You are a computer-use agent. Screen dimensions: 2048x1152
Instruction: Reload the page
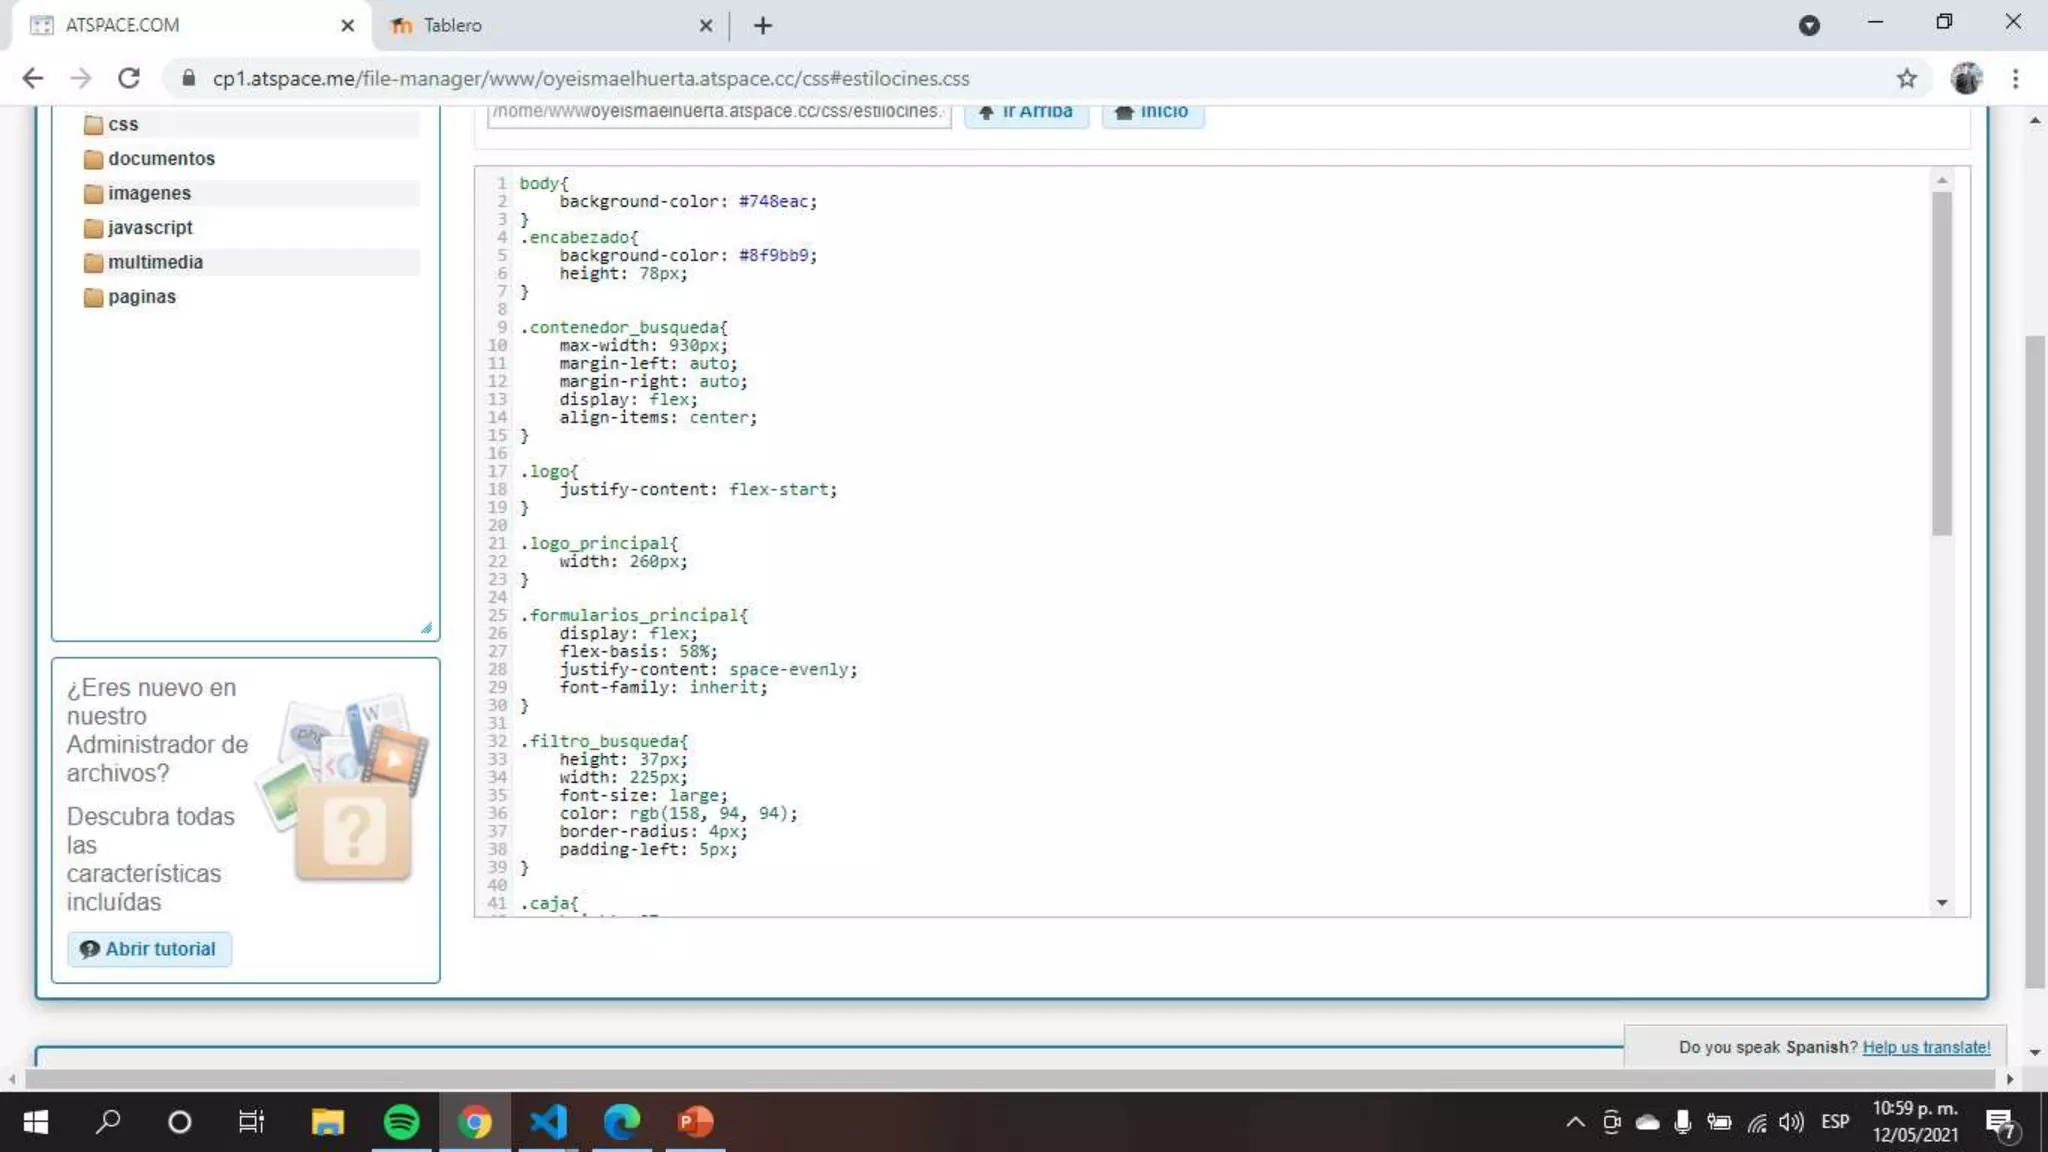(128, 78)
